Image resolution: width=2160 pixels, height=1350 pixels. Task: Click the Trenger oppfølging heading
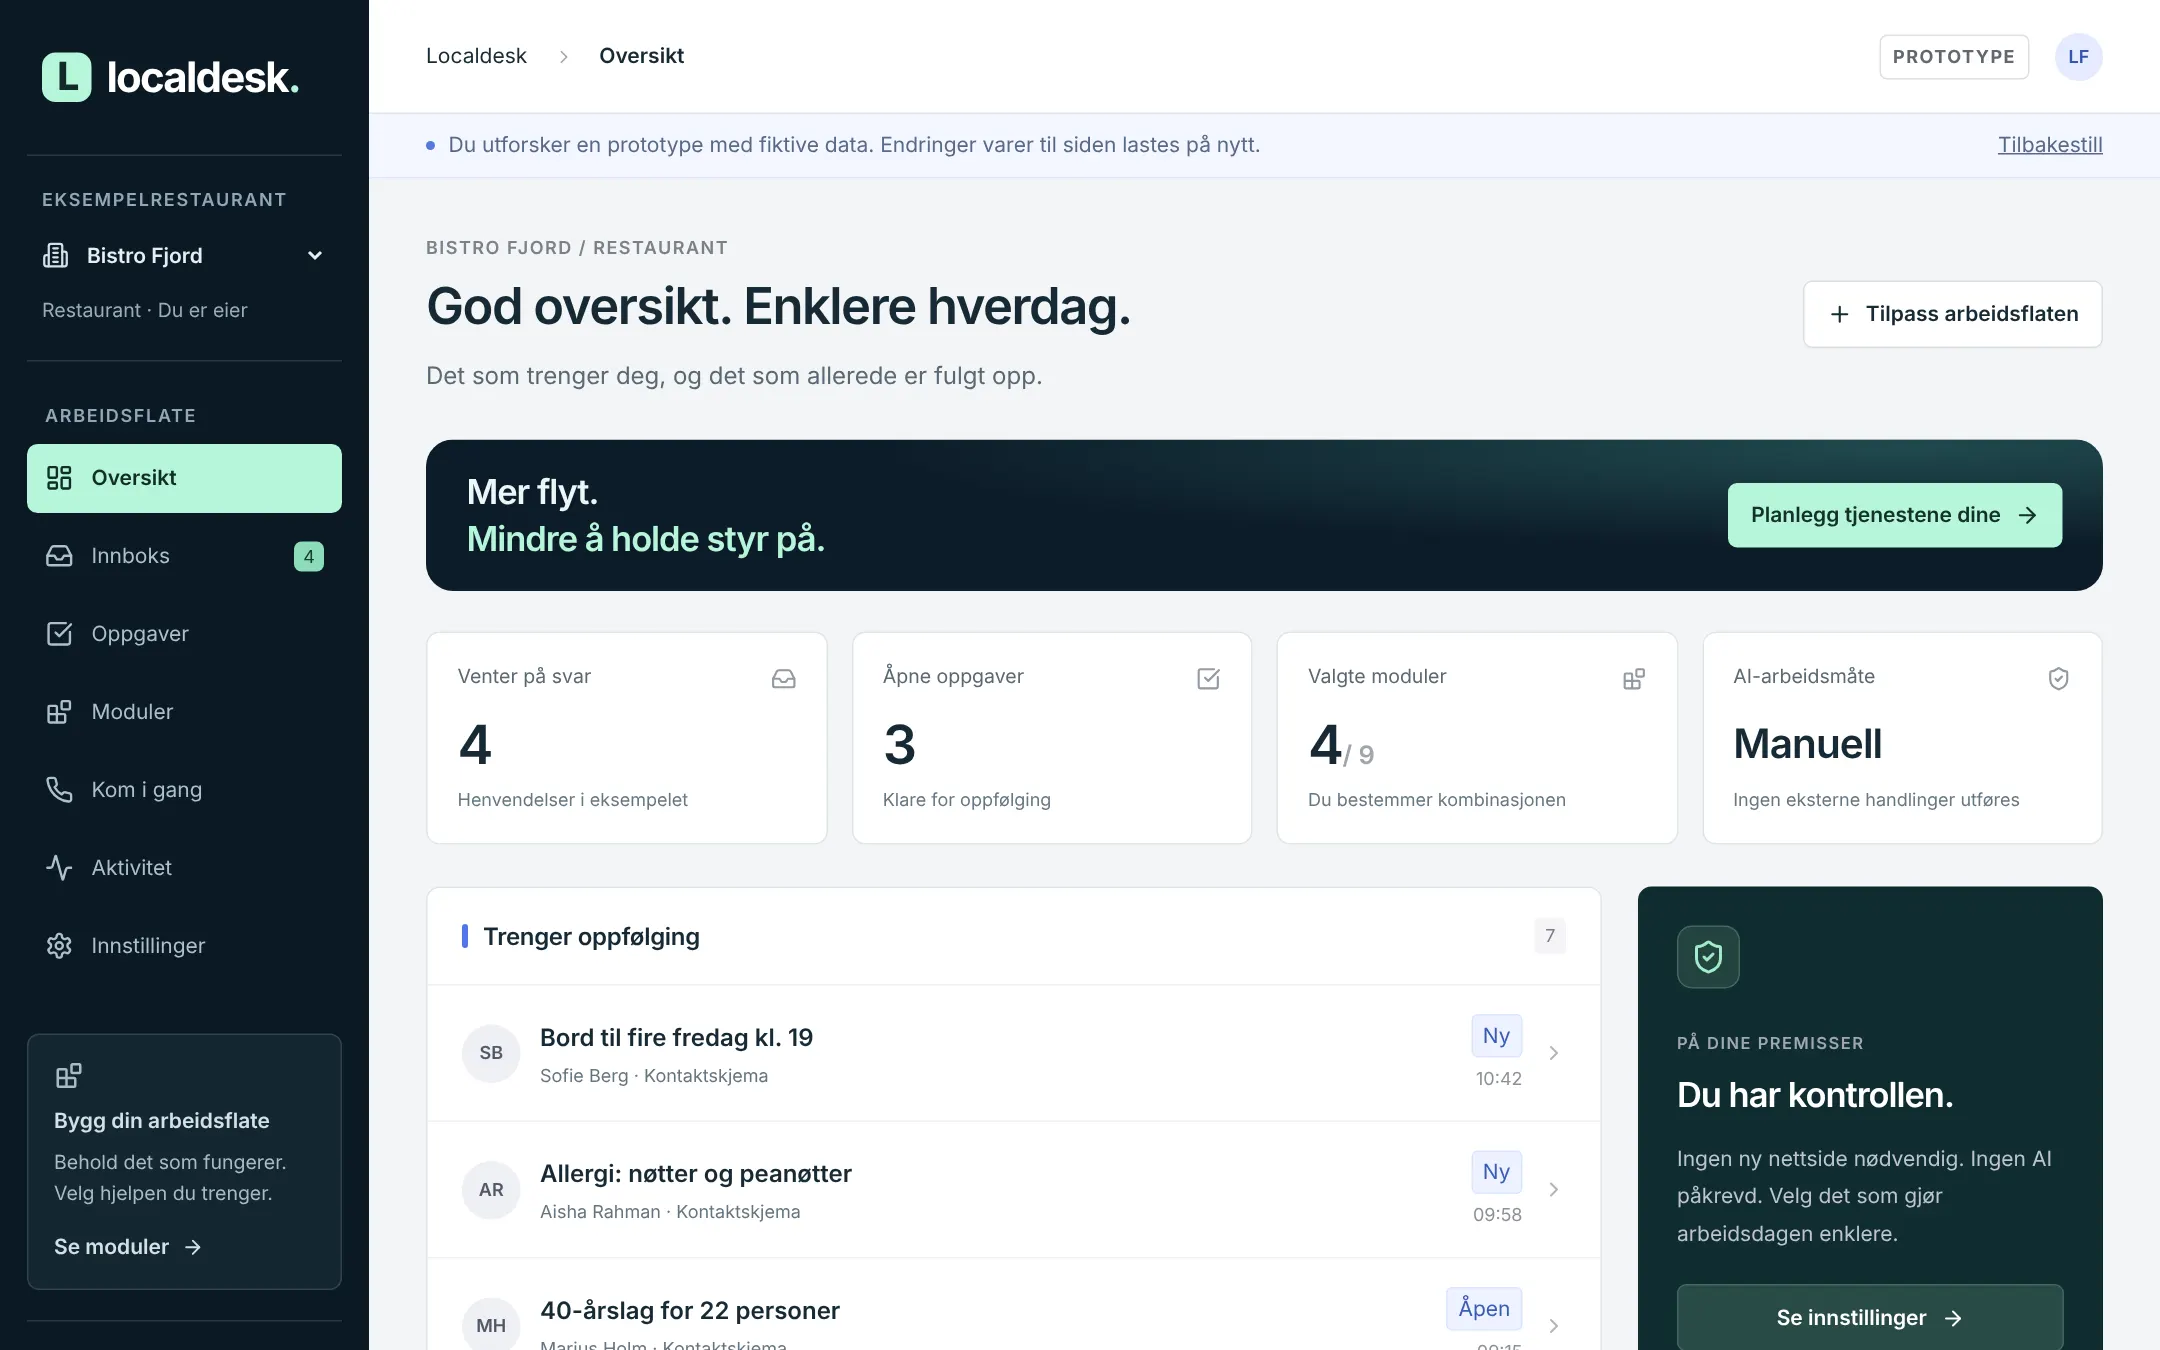point(591,936)
